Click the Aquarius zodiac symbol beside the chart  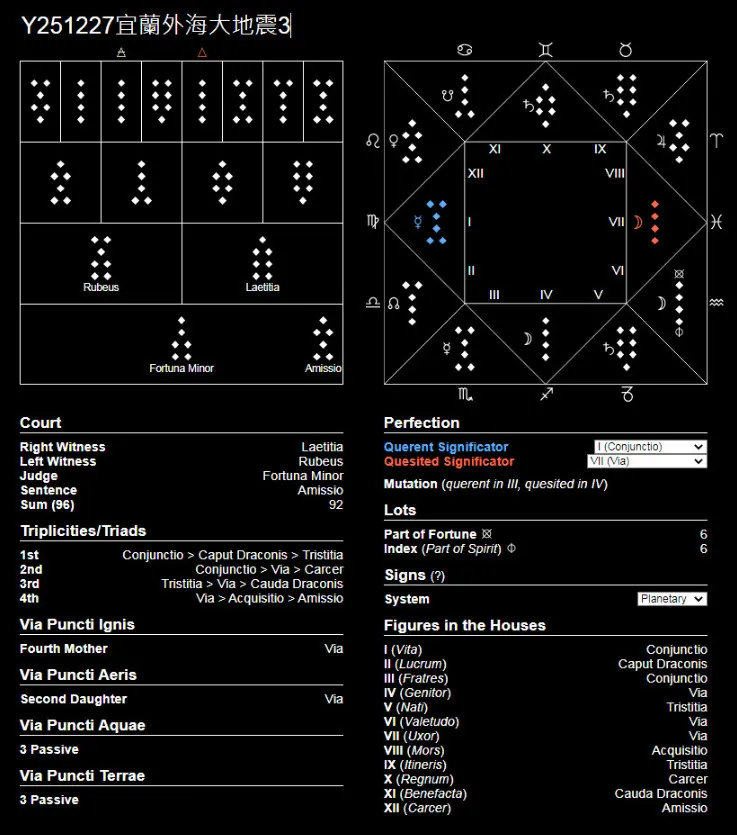(717, 302)
